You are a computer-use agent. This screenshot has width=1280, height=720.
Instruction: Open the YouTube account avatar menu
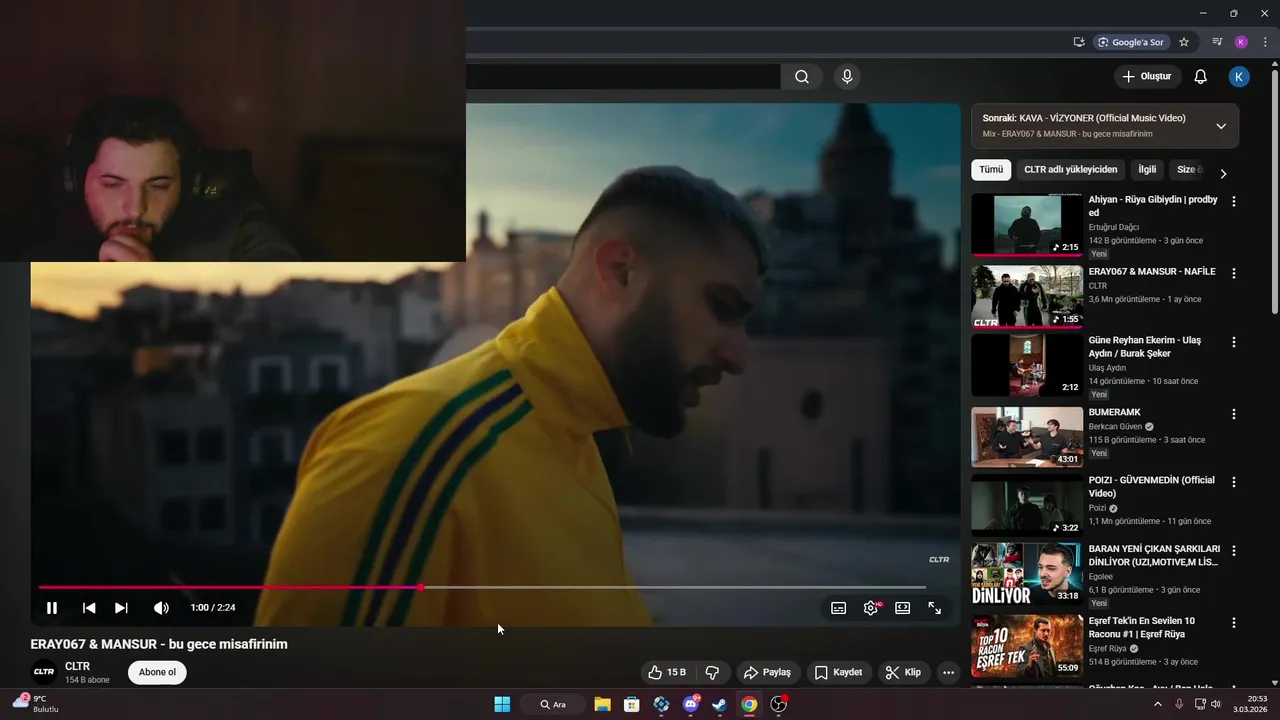(1239, 77)
